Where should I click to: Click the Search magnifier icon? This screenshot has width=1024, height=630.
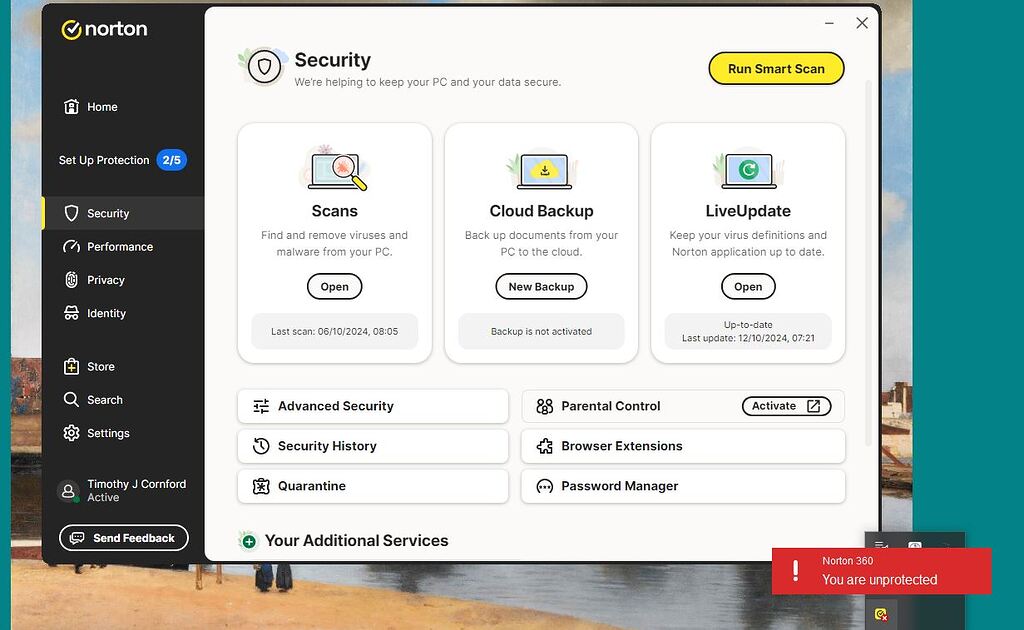click(71, 399)
